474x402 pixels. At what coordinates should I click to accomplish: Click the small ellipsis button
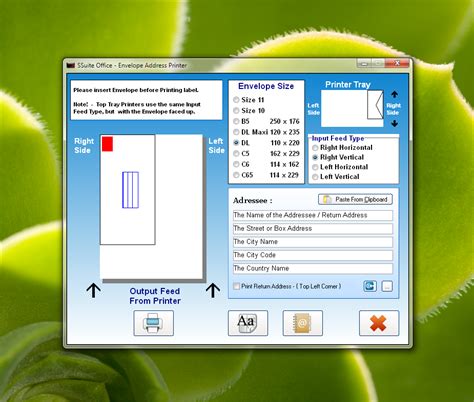coord(387,286)
